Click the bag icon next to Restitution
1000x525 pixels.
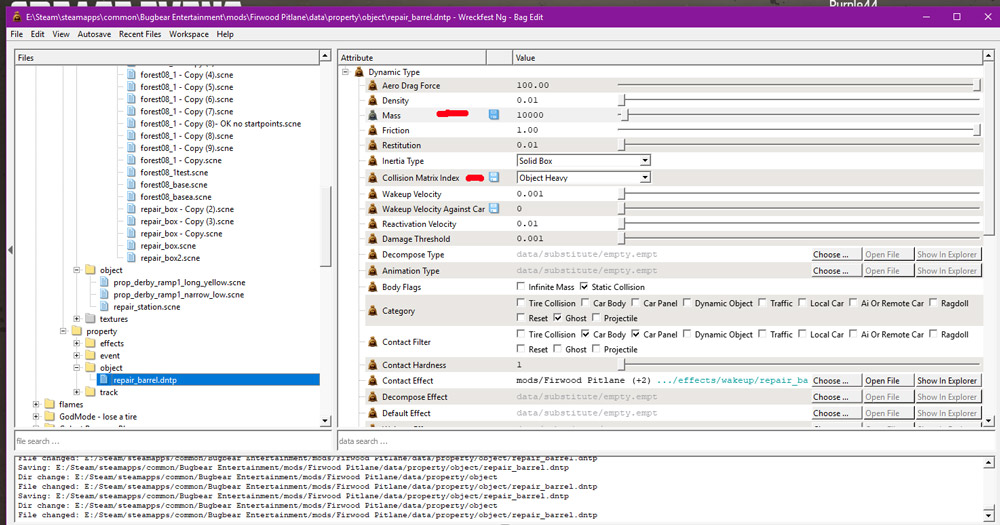373,145
